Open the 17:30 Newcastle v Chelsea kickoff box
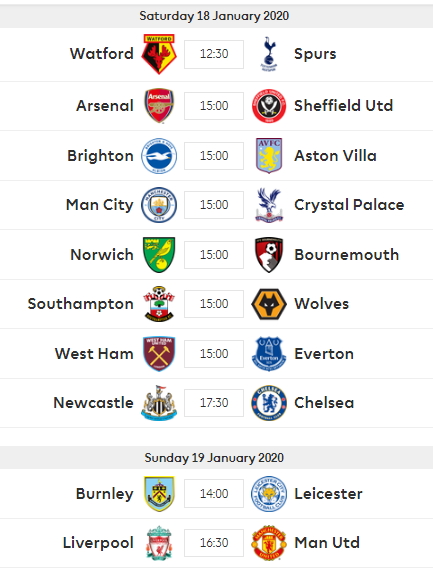Screen dimensions: 433x571 pyautogui.click(x=214, y=403)
